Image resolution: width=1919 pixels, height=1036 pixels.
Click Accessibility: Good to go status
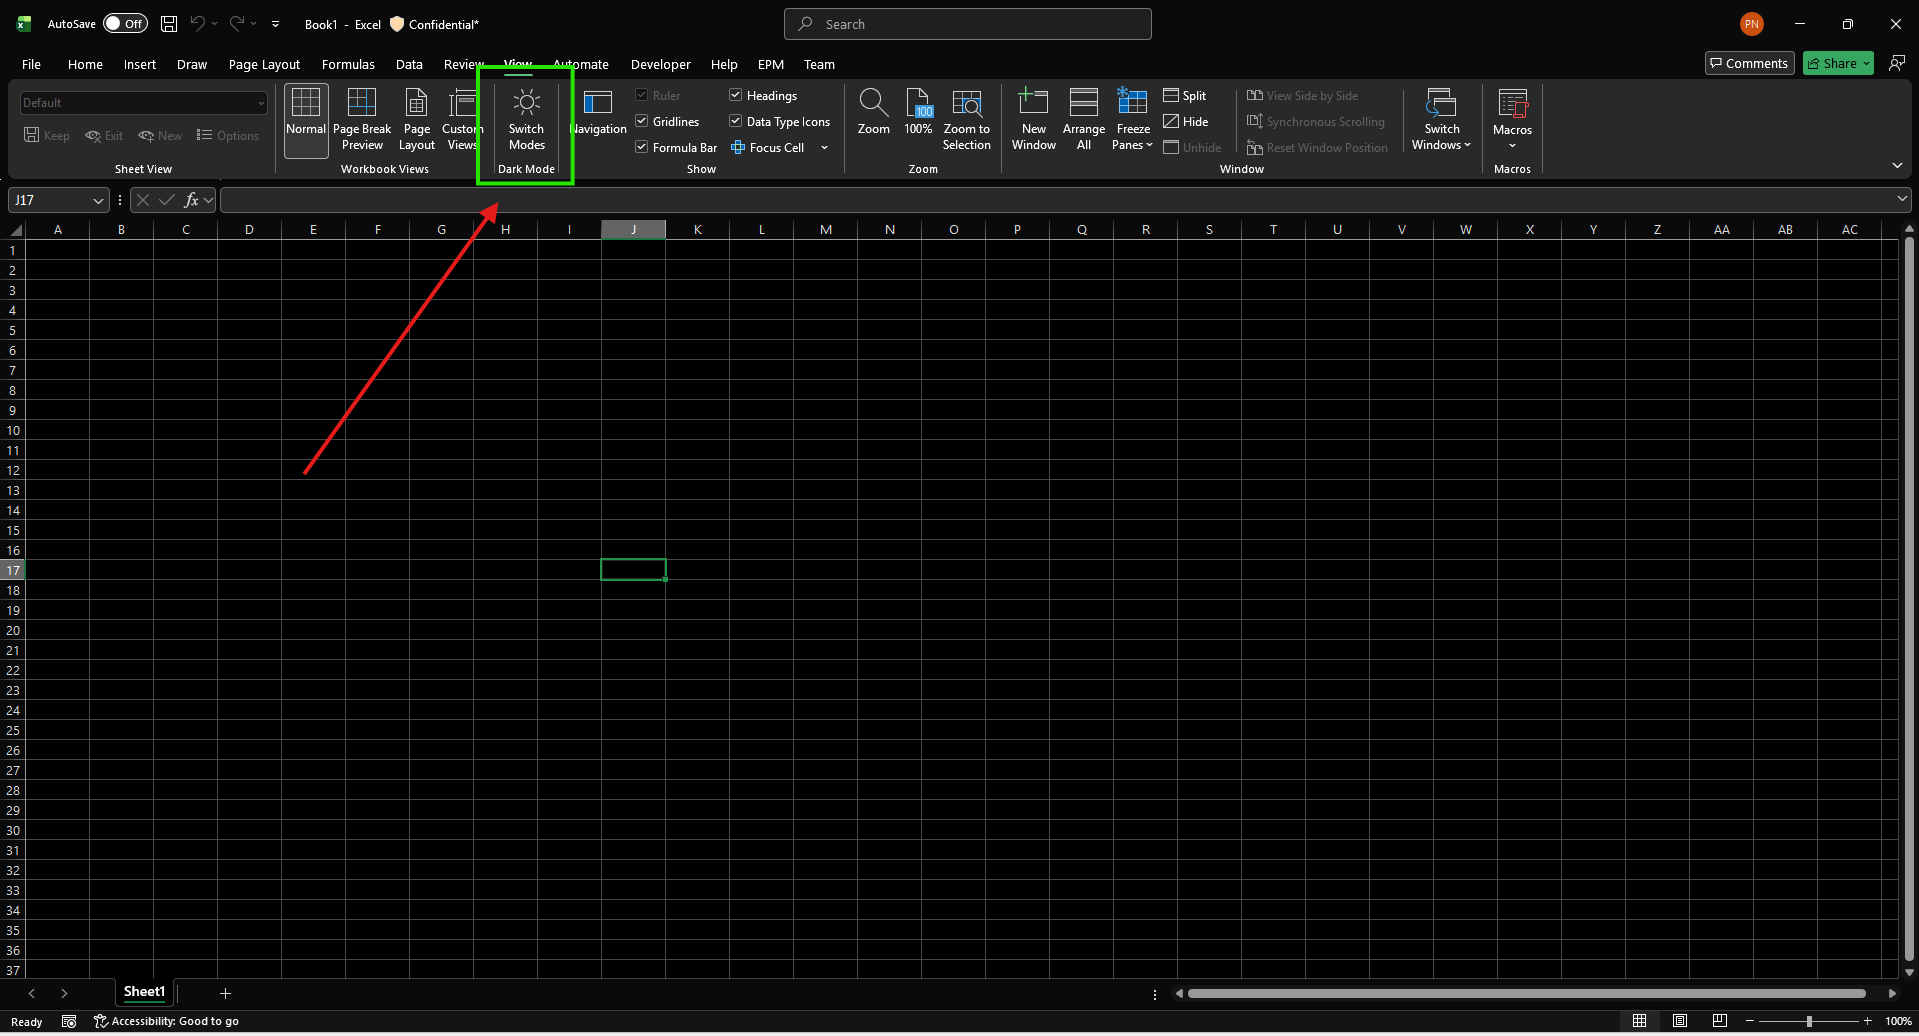(166, 1021)
